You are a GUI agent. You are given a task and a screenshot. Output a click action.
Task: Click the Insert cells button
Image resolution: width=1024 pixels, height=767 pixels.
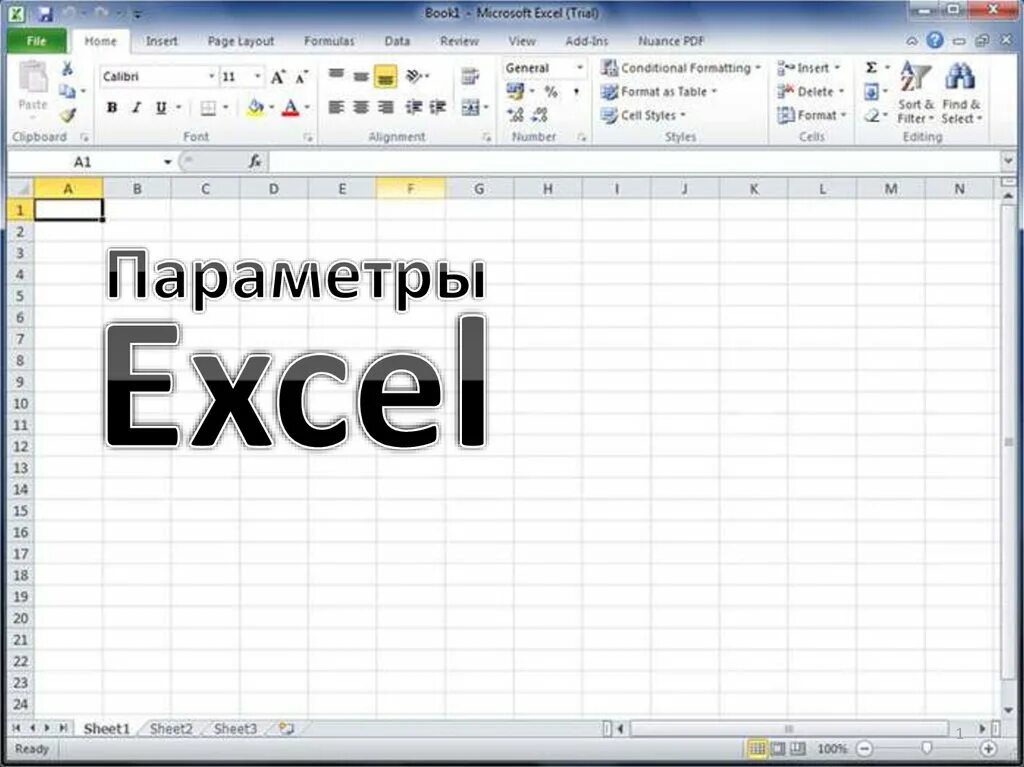(x=808, y=67)
